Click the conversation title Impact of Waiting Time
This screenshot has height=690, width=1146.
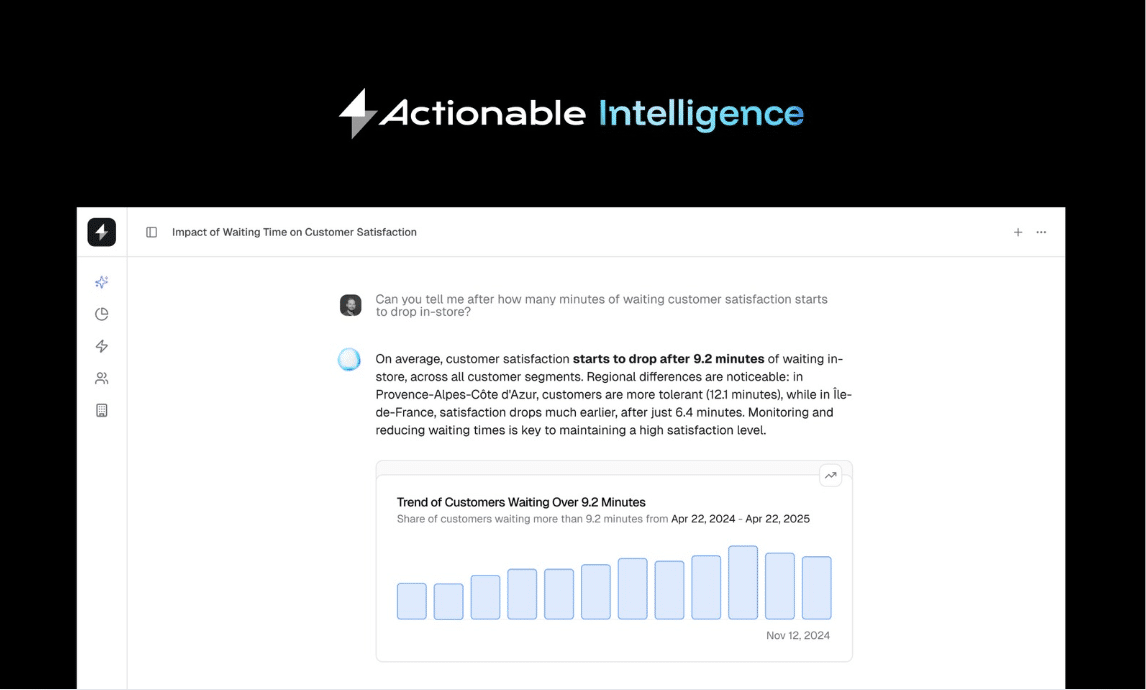[x=295, y=232]
